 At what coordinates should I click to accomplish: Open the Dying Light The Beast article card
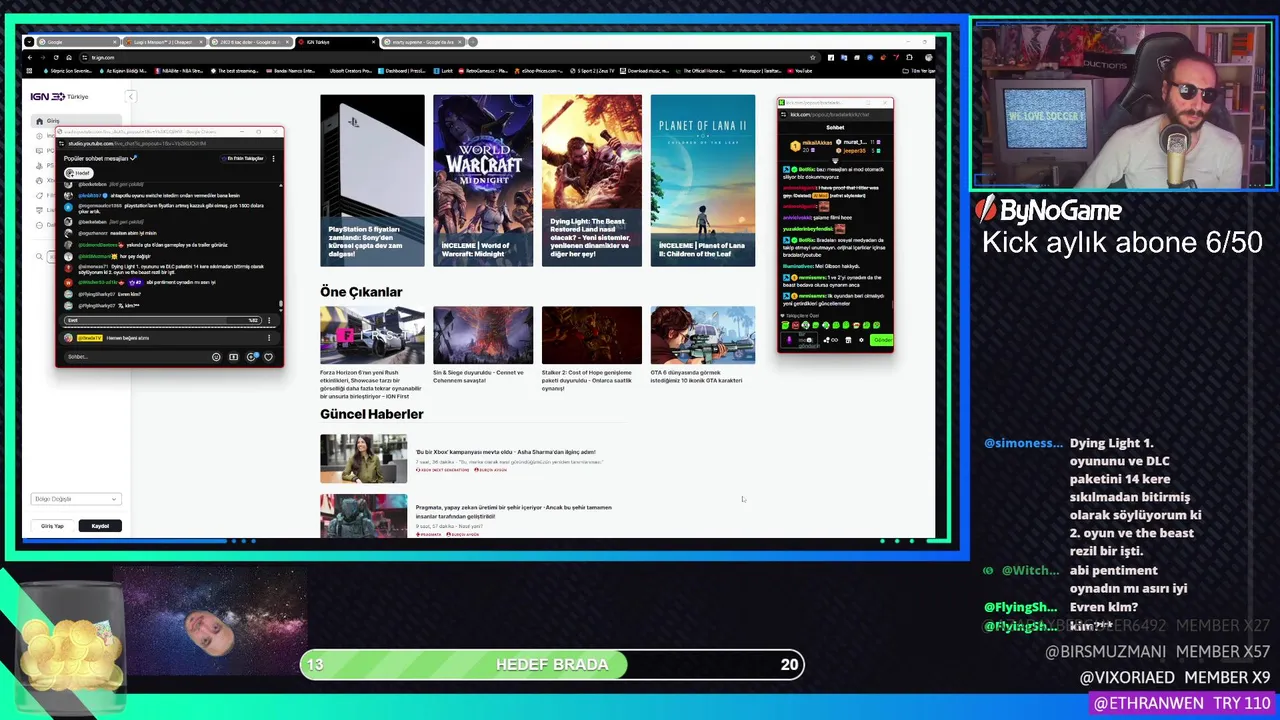pyautogui.click(x=592, y=180)
